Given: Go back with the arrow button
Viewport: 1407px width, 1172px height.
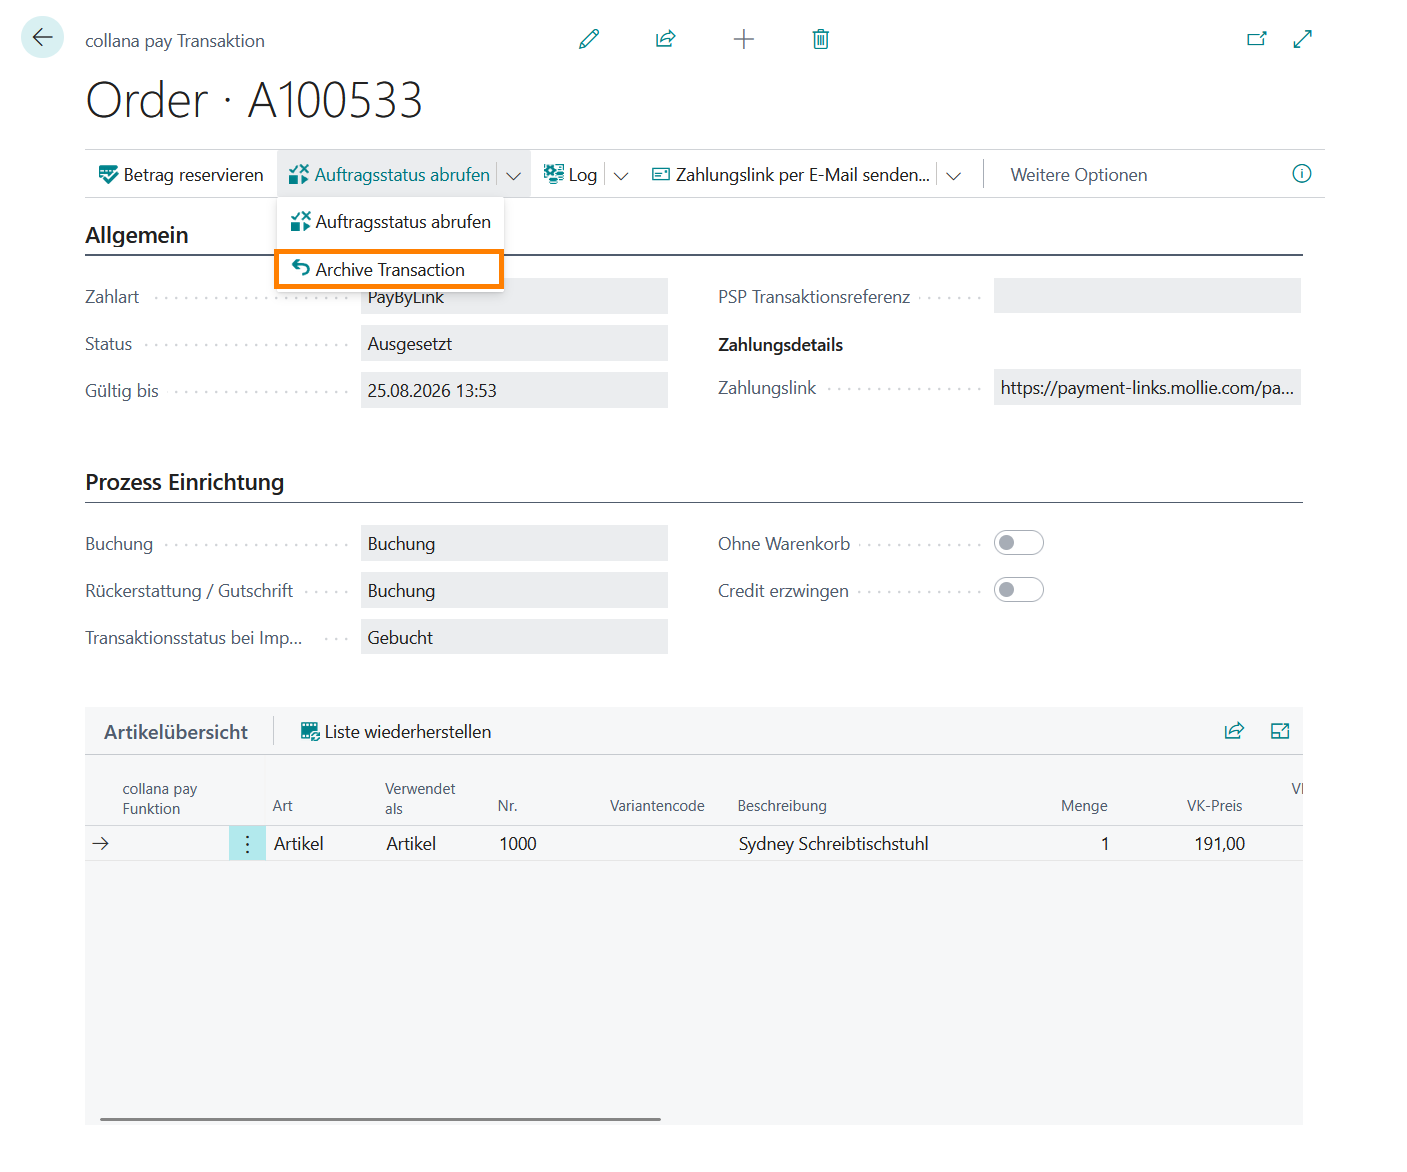Looking at the screenshot, I should tap(42, 38).
